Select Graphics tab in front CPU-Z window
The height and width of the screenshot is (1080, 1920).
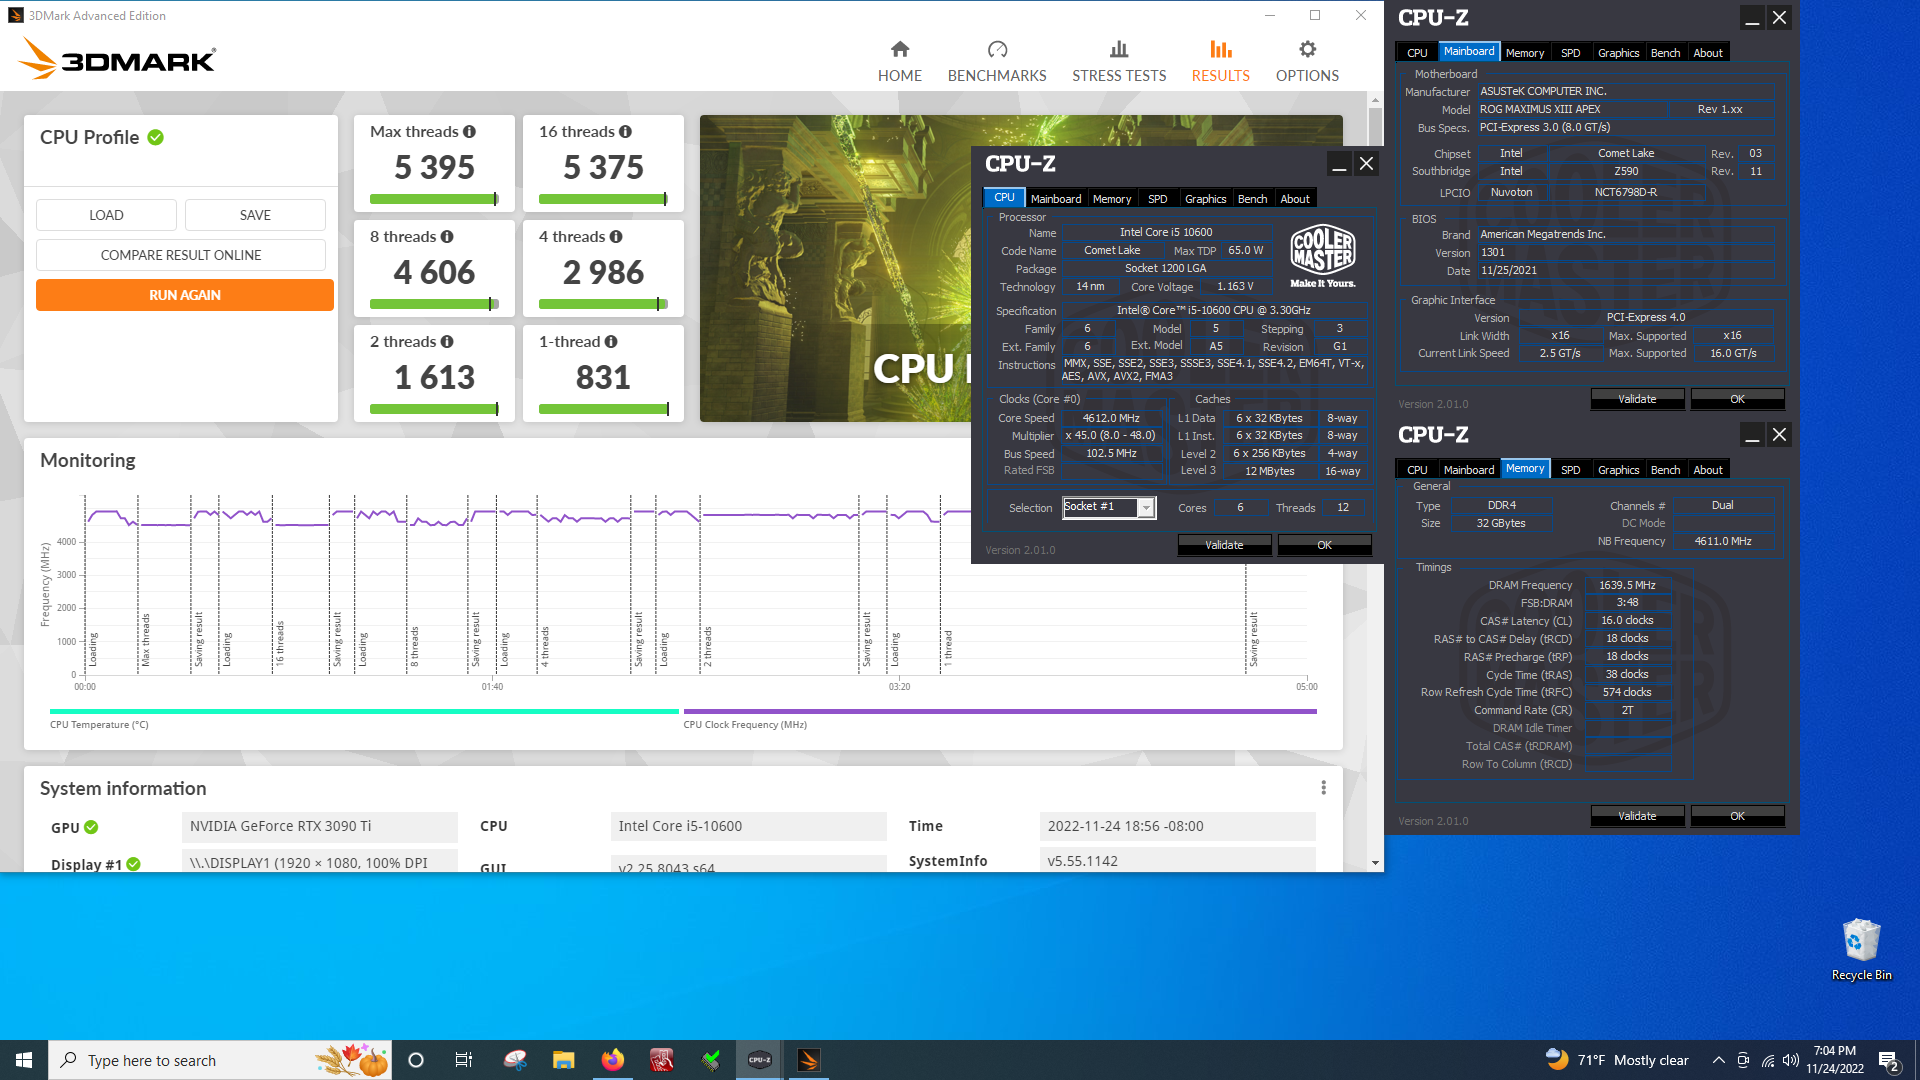1205,199
